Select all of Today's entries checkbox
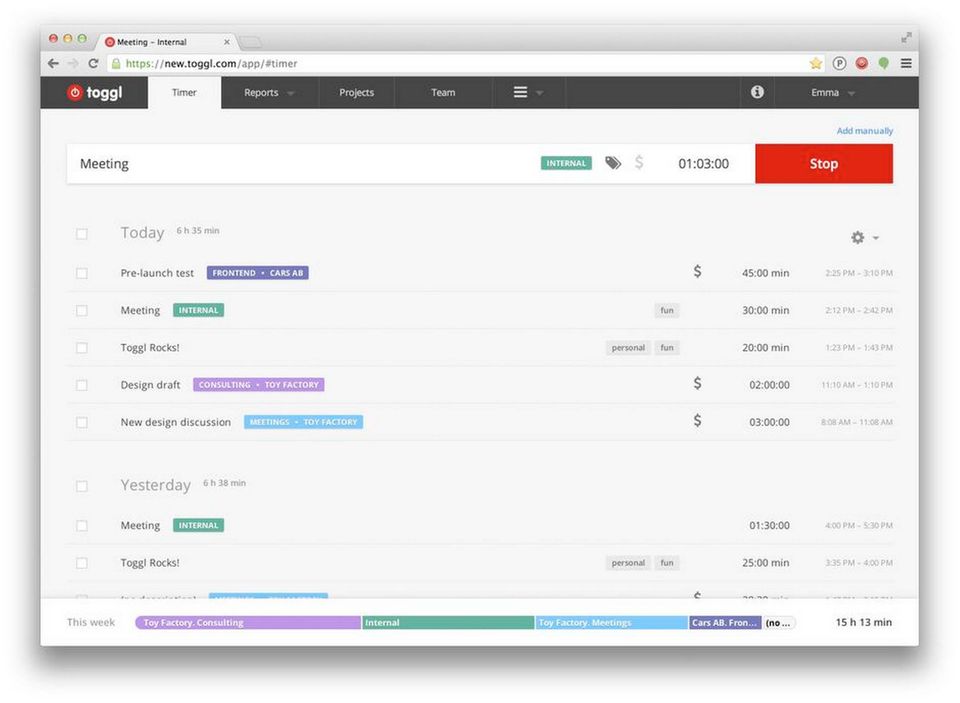 (x=82, y=234)
